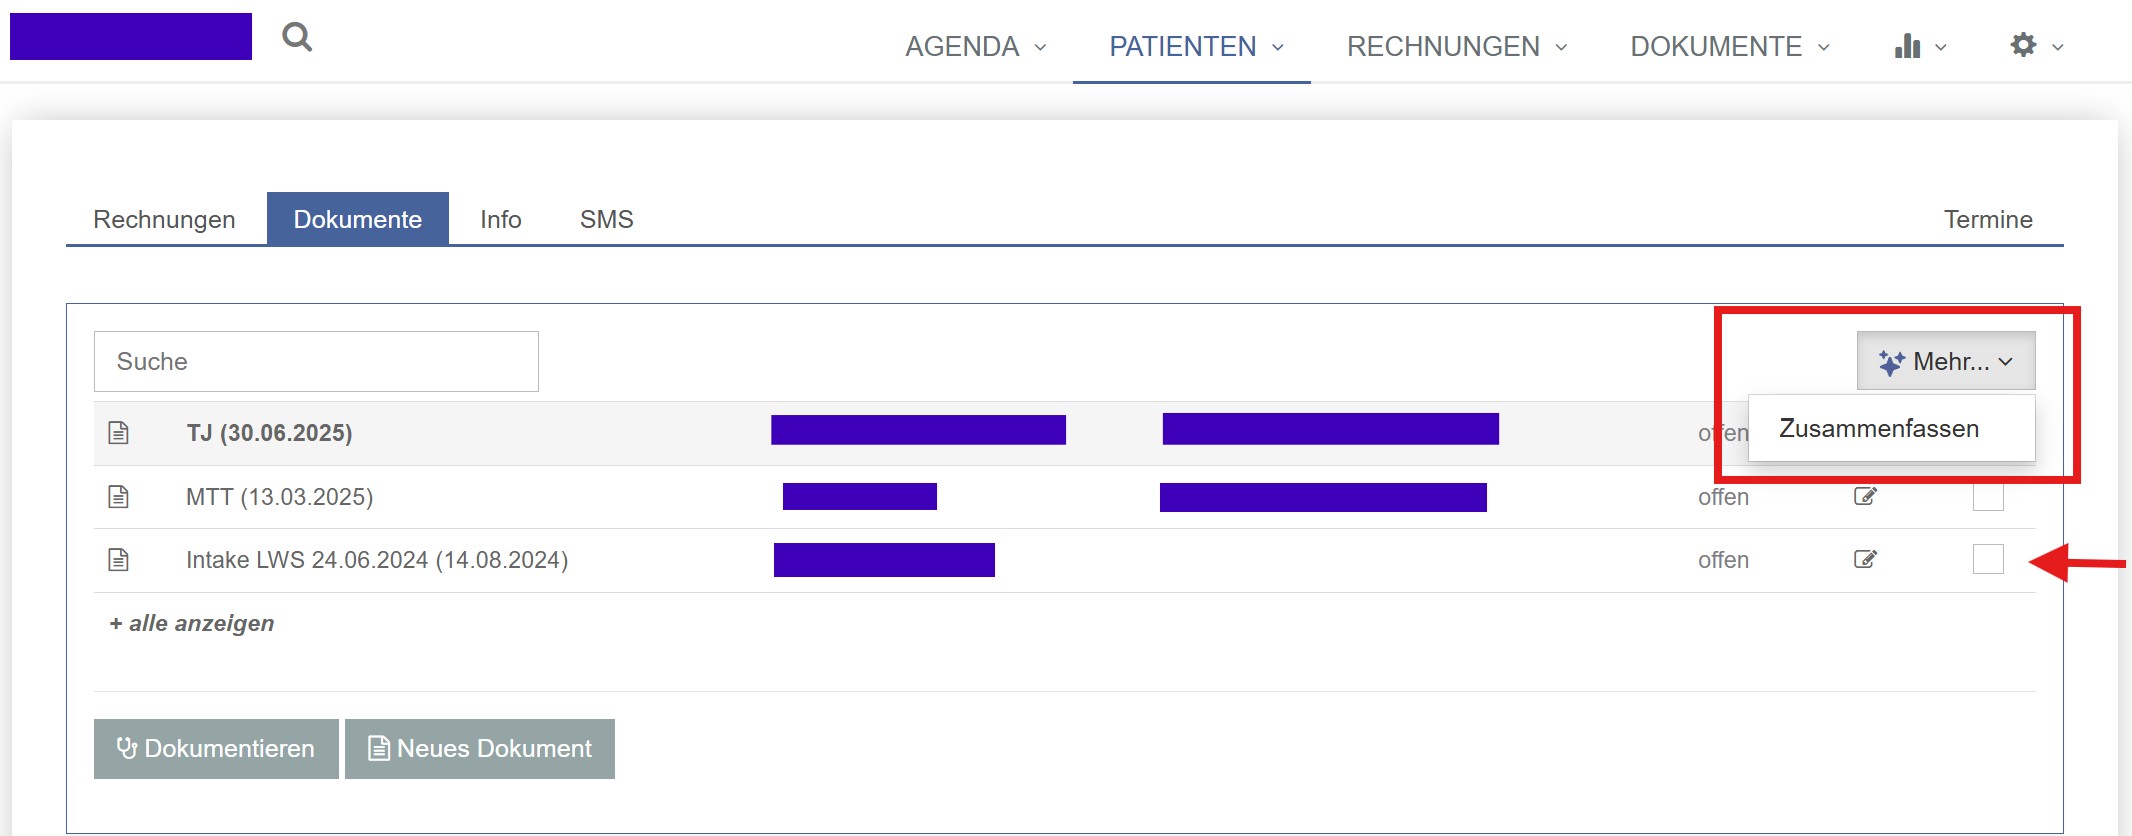Screen dimensions: 2132x836
Task: Open the DOKUMENTE top menu
Action: [x=1730, y=46]
